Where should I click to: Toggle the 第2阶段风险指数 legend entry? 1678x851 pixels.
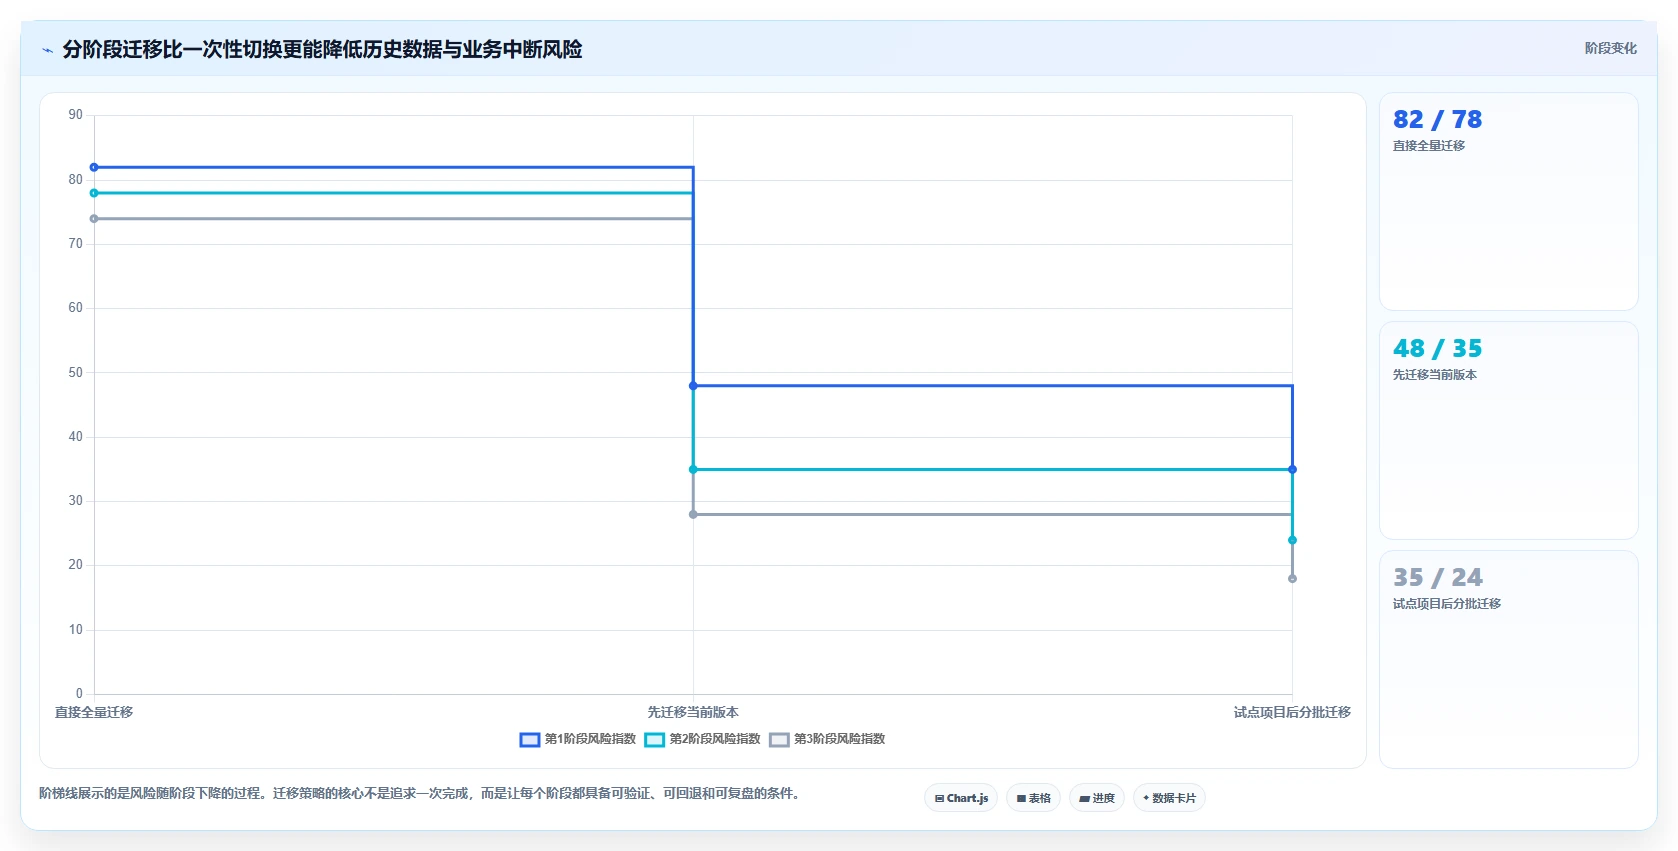click(703, 739)
